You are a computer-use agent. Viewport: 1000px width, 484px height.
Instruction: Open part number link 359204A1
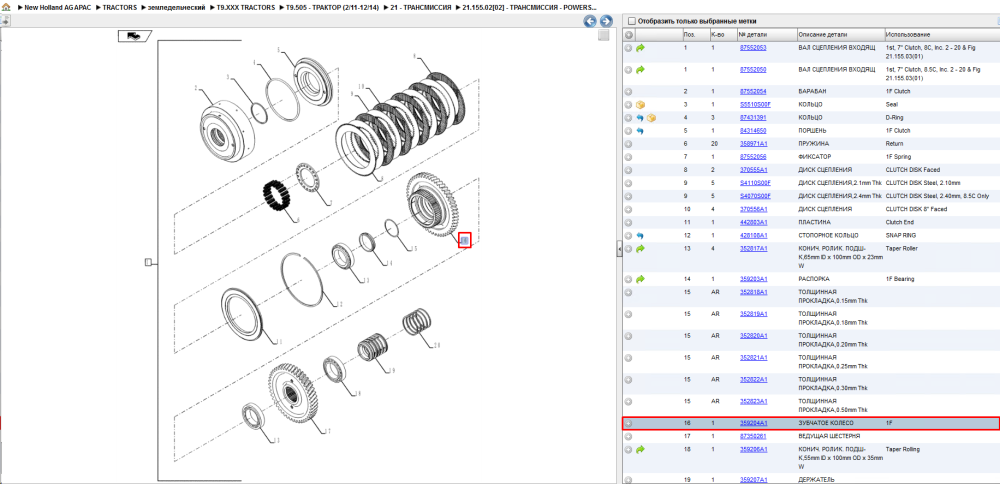[x=753, y=423]
